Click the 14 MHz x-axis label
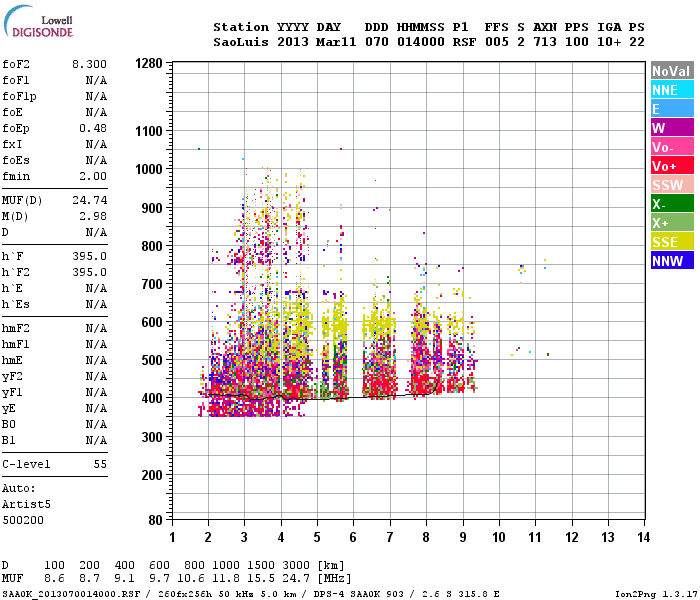The height and width of the screenshot is (600, 700). point(643,537)
